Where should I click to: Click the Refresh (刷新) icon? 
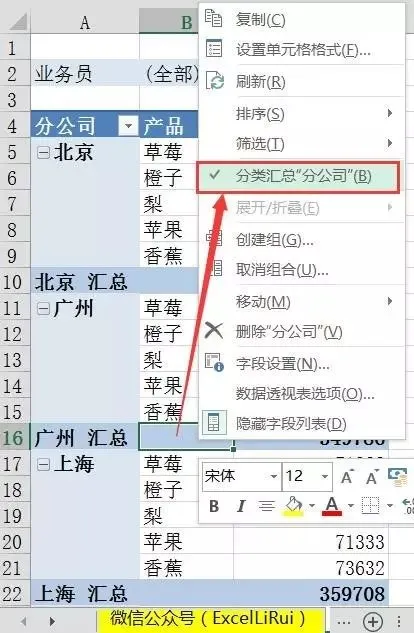coord(214,81)
